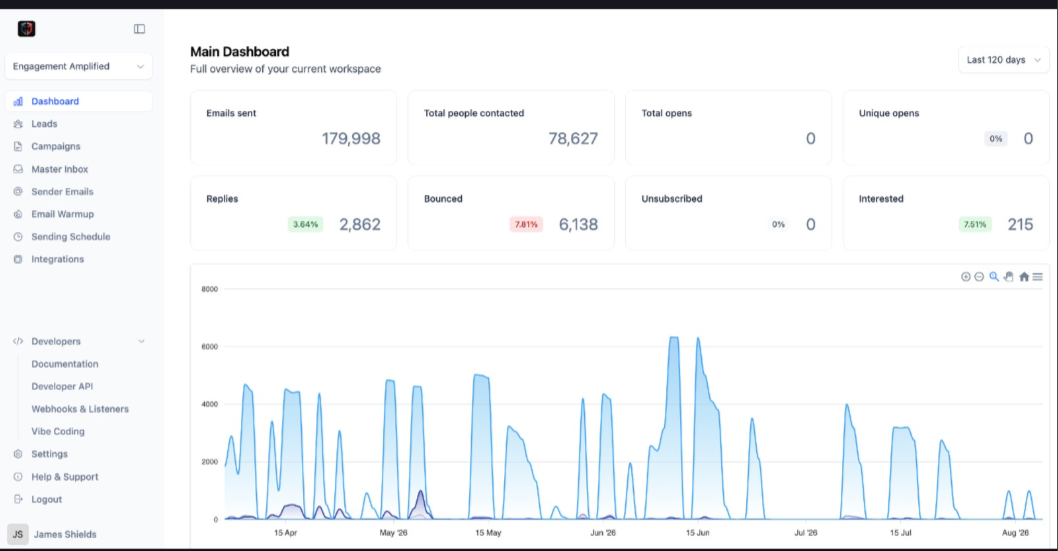Image resolution: width=1058 pixels, height=551 pixels.
Task: Select the chart panning hand tool
Action: pos(1009,277)
